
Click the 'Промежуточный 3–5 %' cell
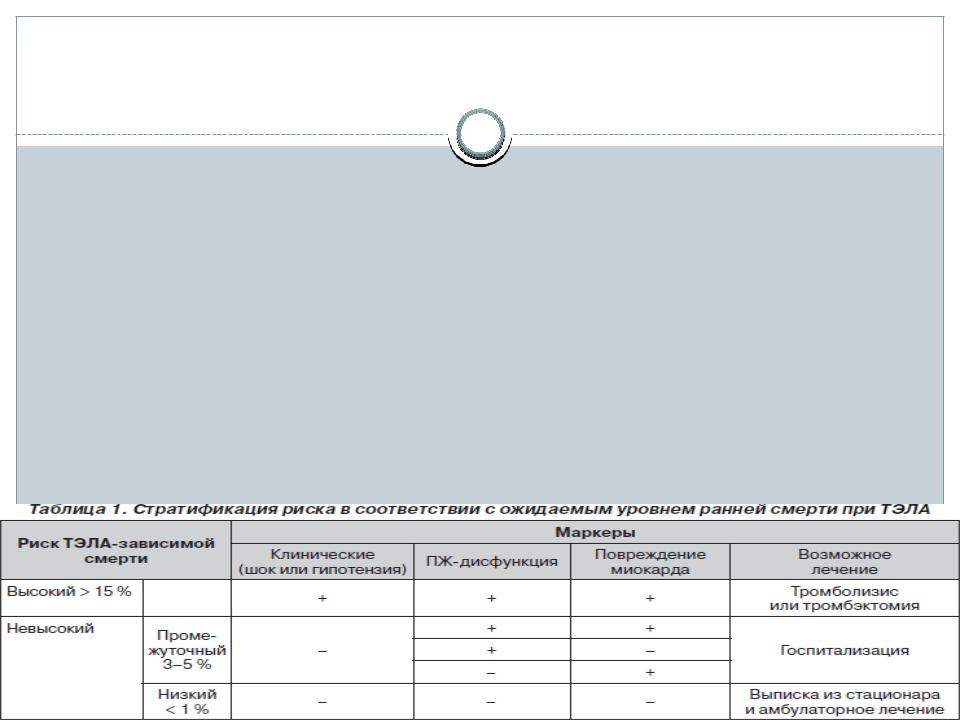[x=187, y=650]
